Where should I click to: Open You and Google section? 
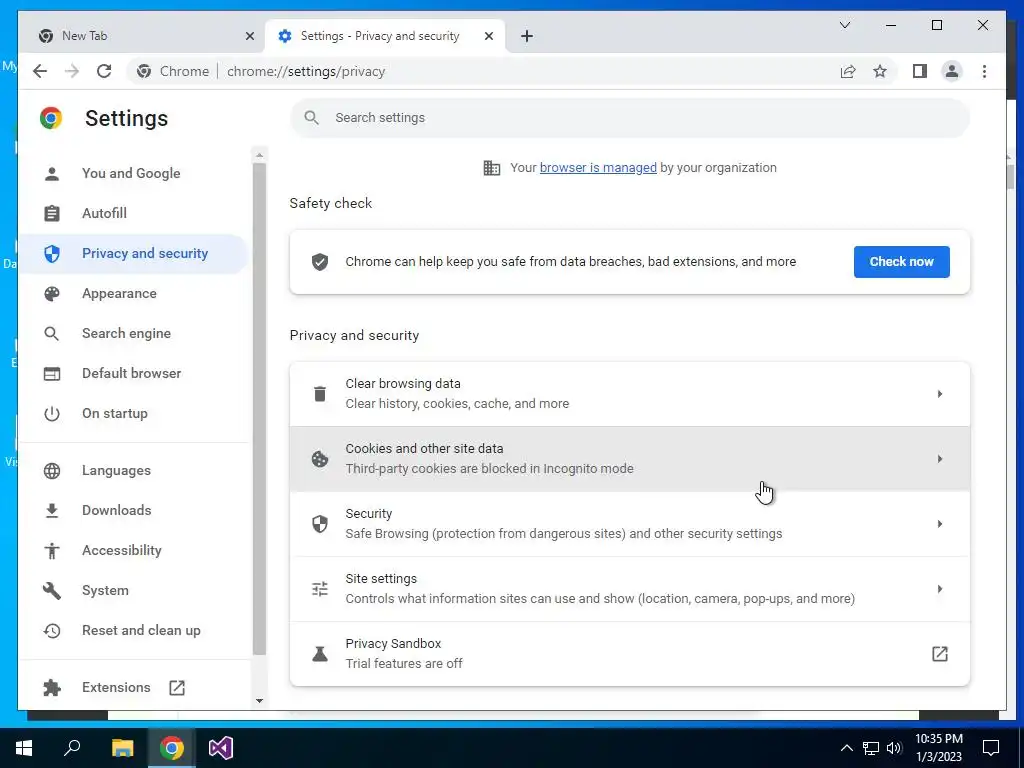pyautogui.click(x=133, y=173)
